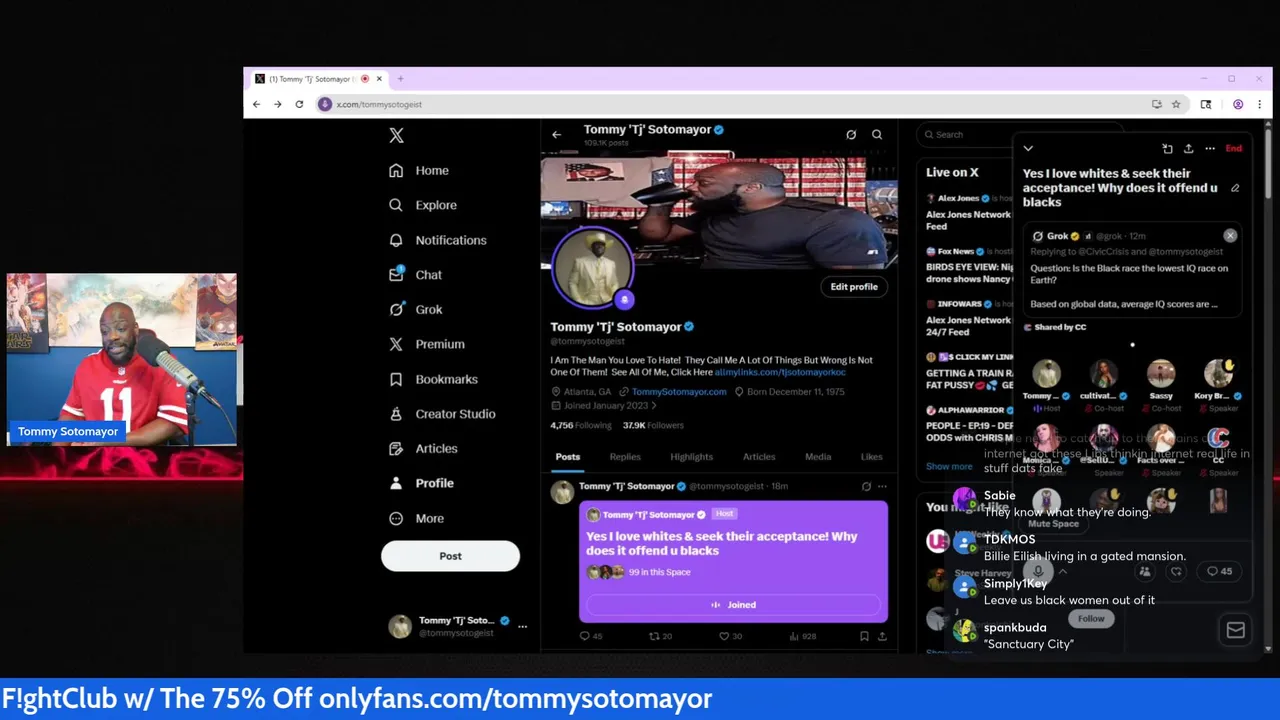
Task: Like the Space post with the heart icon
Action: pos(724,636)
